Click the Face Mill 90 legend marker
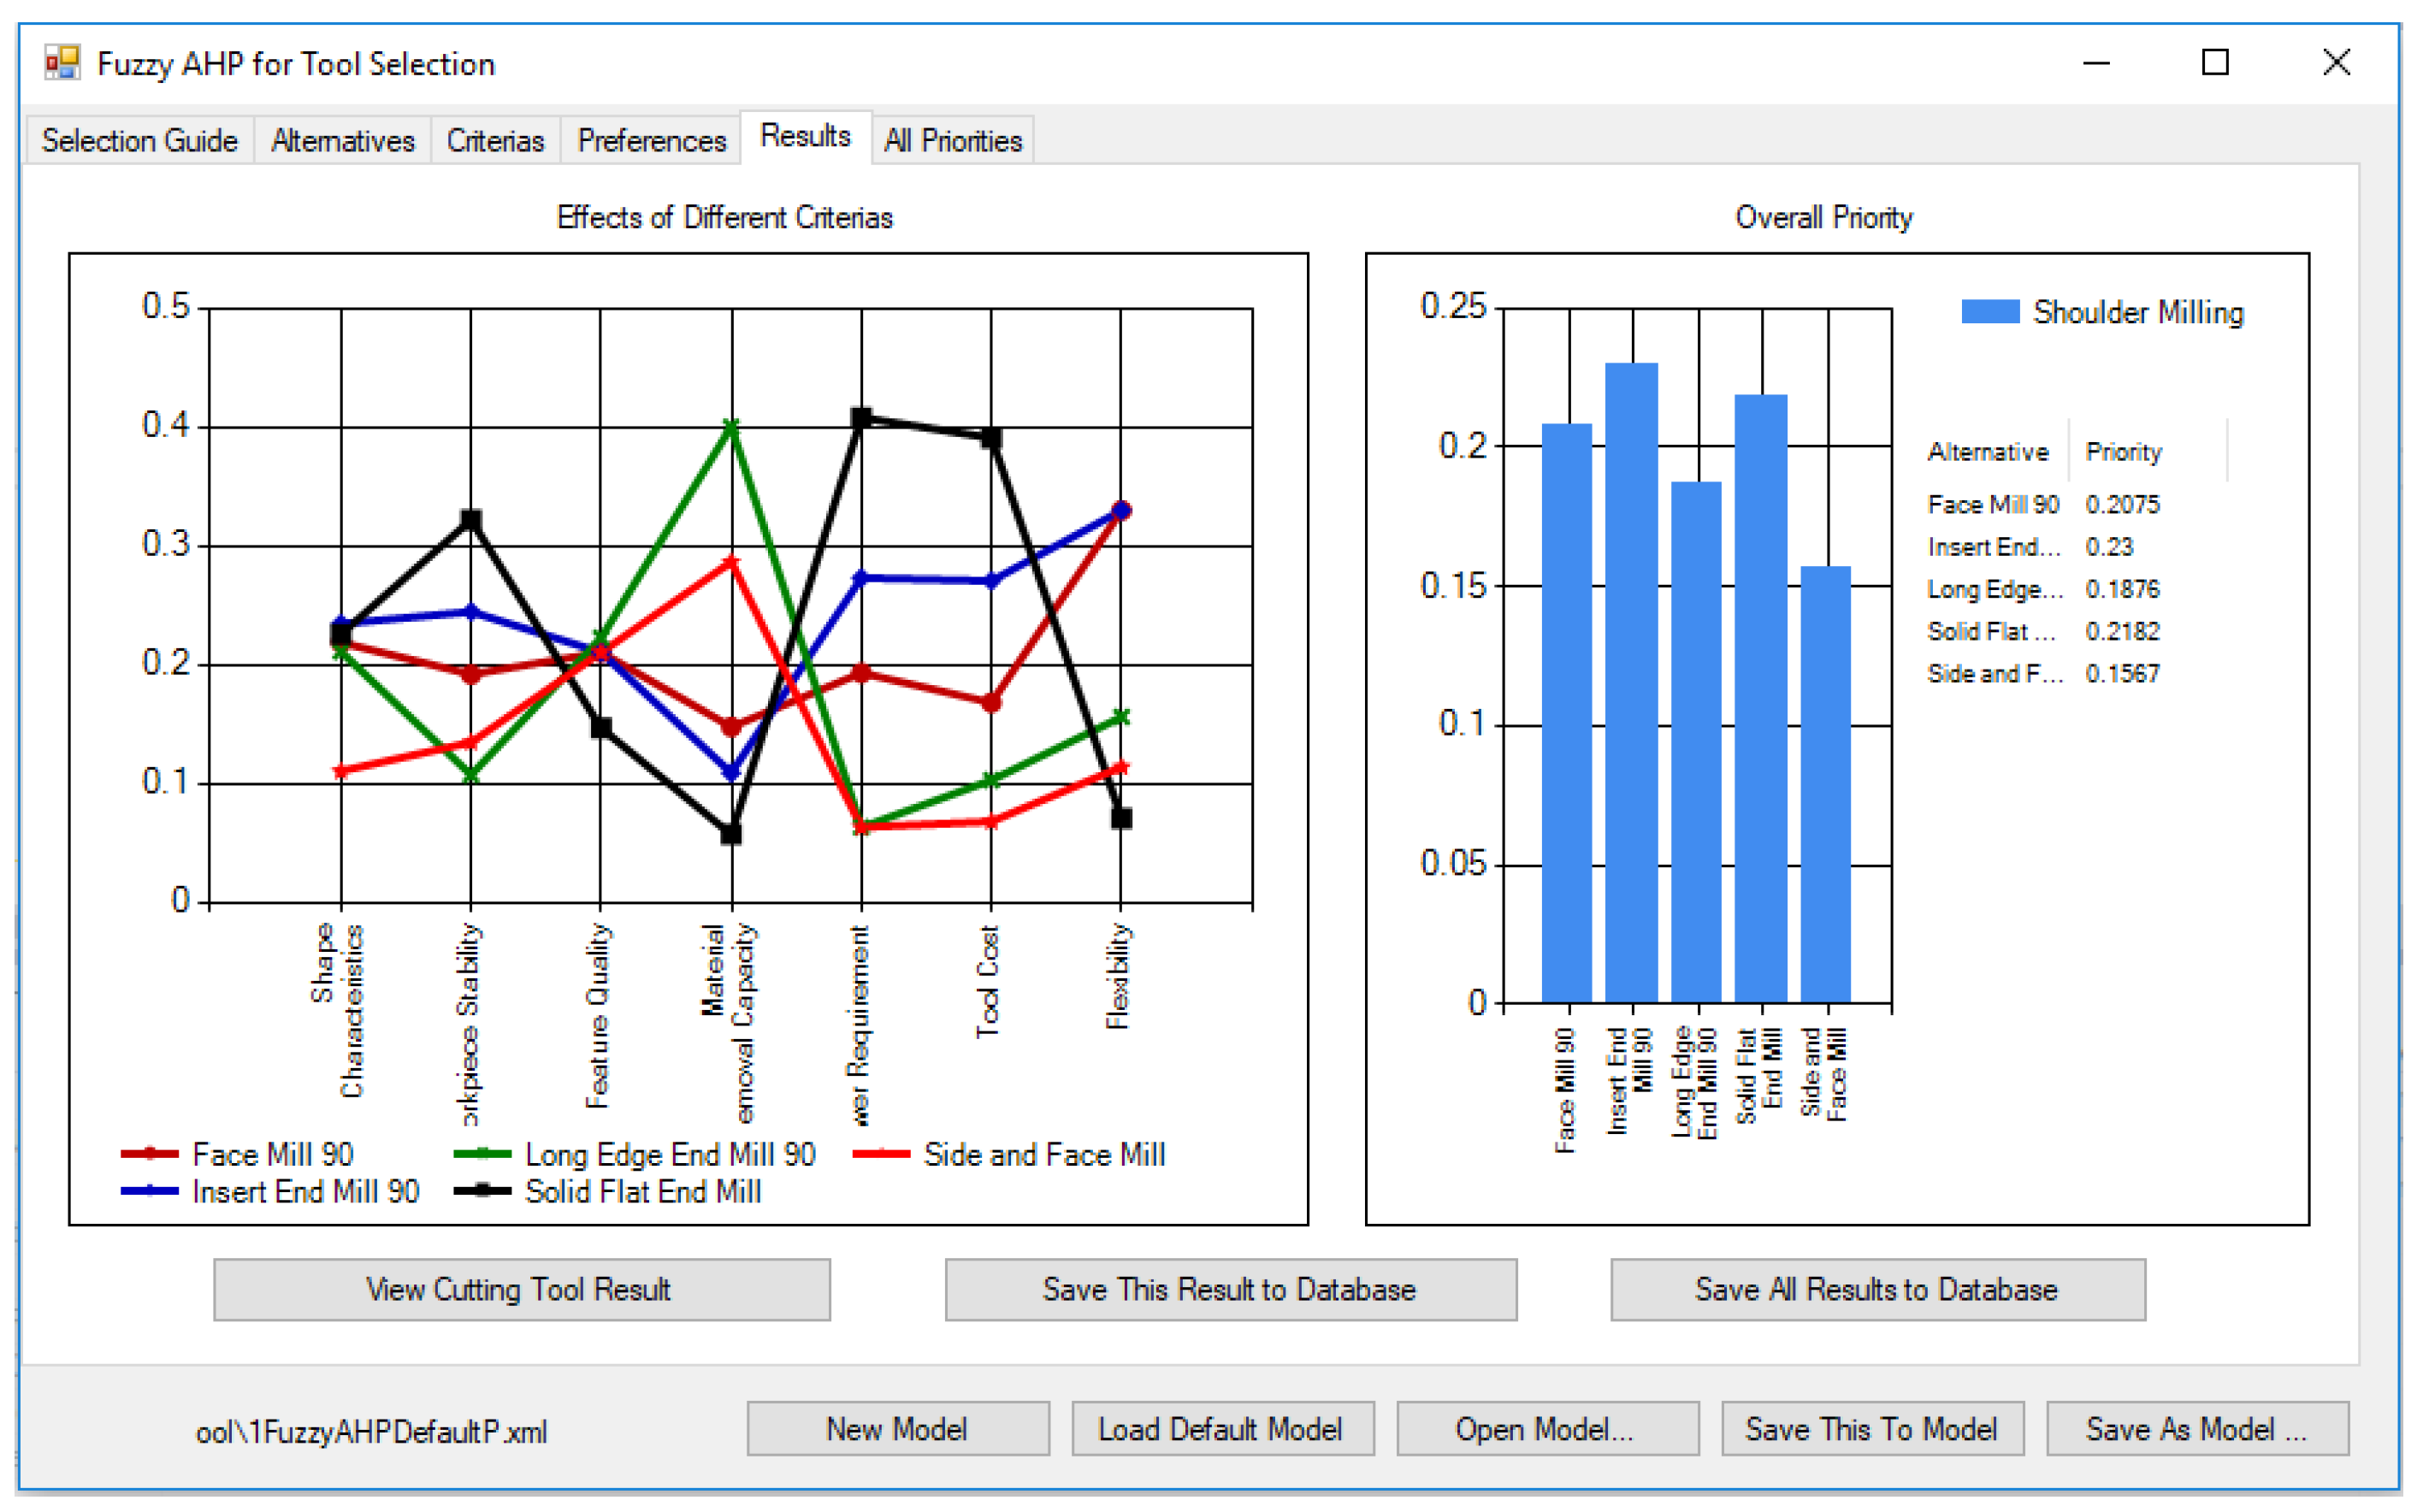The image size is (2423, 1512). tap(149, 1154)
